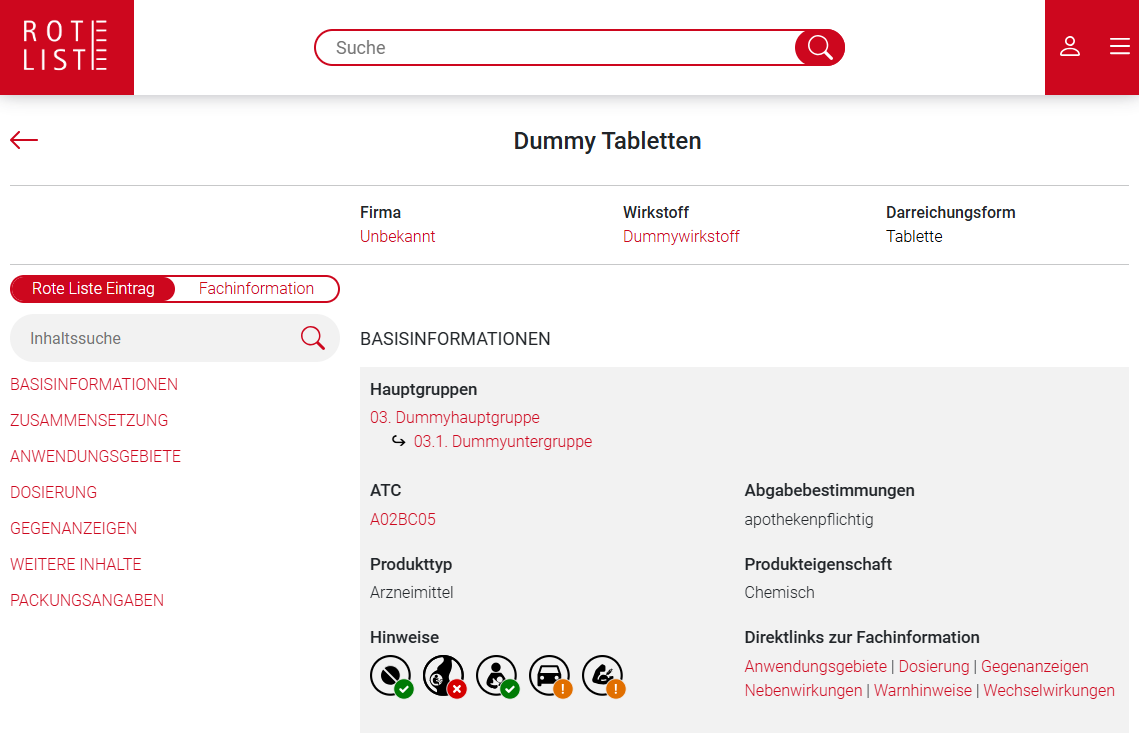Open the ATC code A02BC05 link

pyautogui.click(x=402, y=519)
